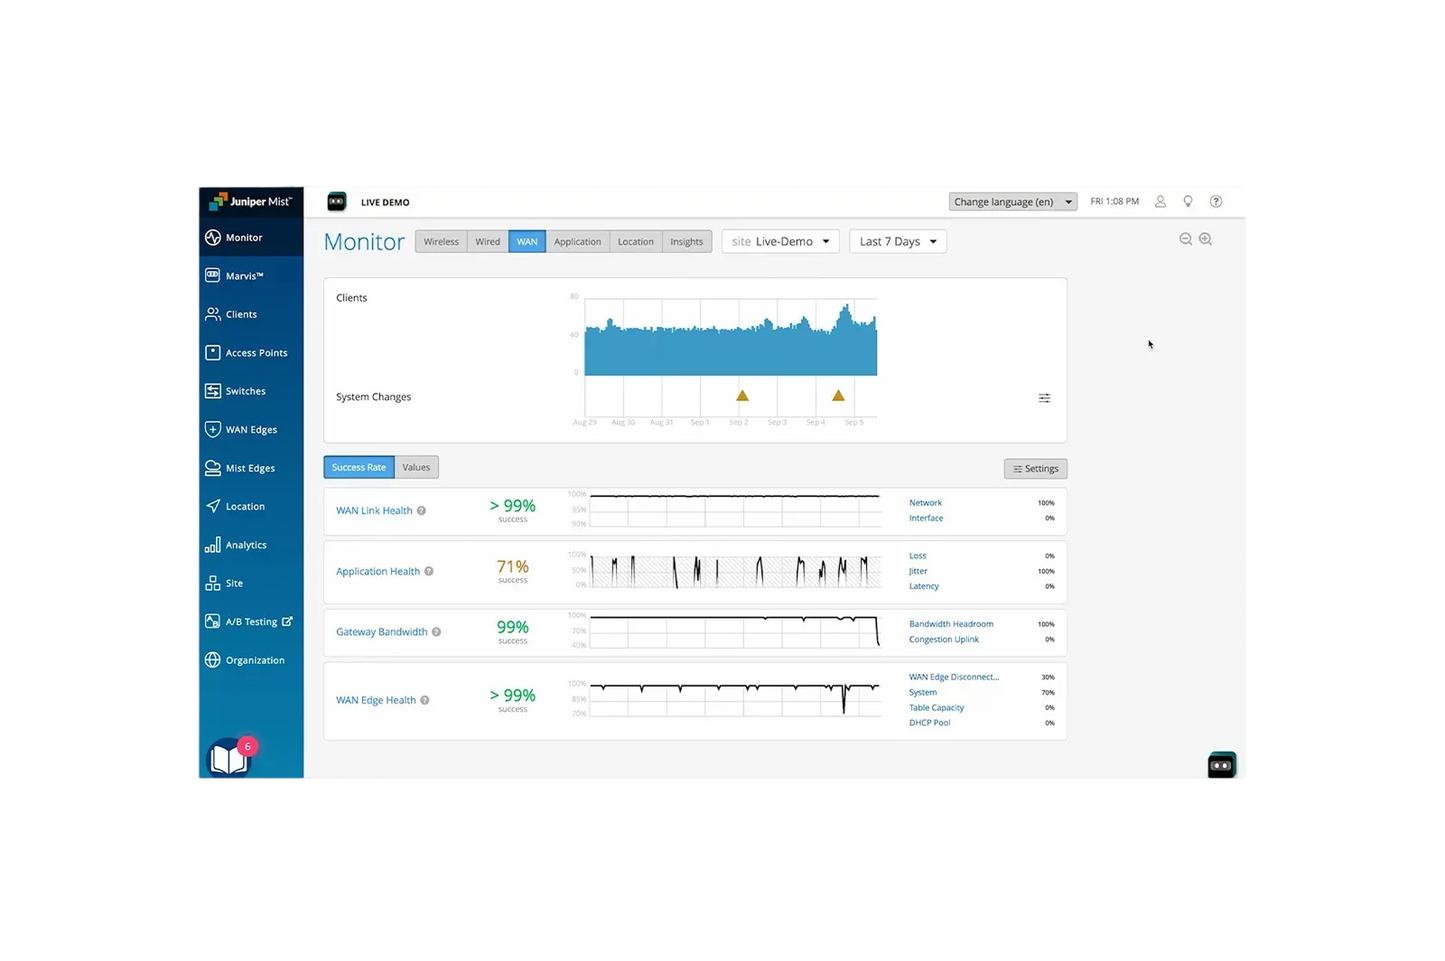
Task: Toggle the clients chart filter options icon
Action: tap(1044, 398)
